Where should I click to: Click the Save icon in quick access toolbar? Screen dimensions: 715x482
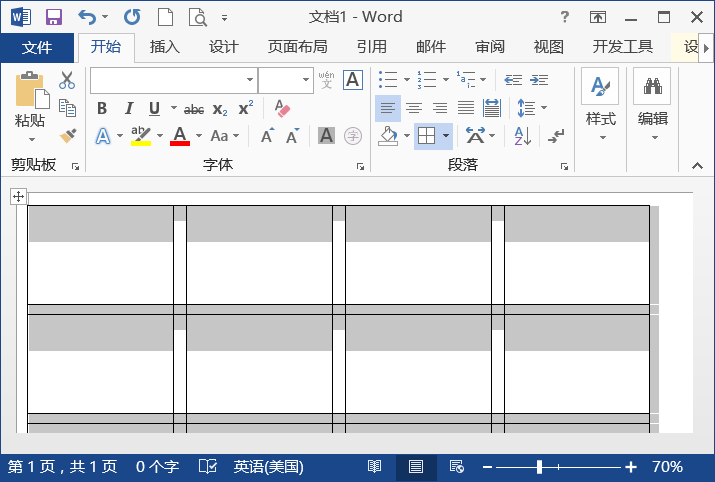[54, 17]
